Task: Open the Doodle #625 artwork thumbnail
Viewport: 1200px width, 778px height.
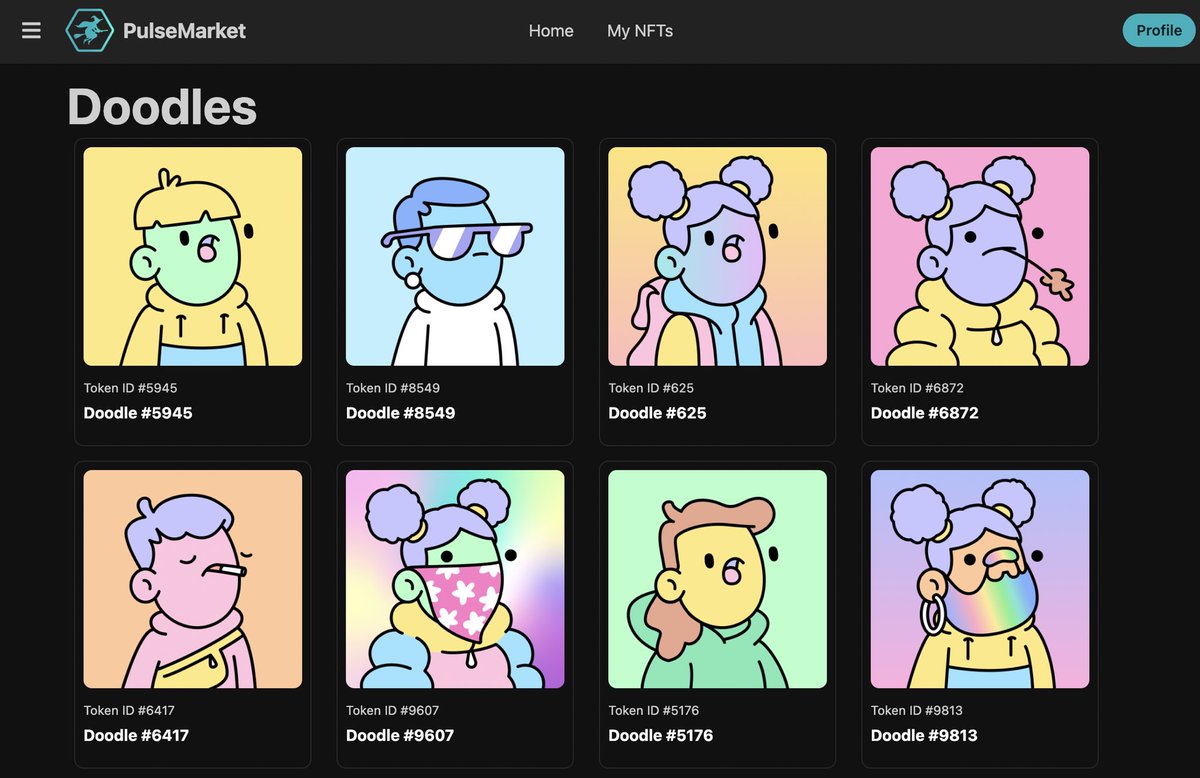Action: (x=718, y=257)
